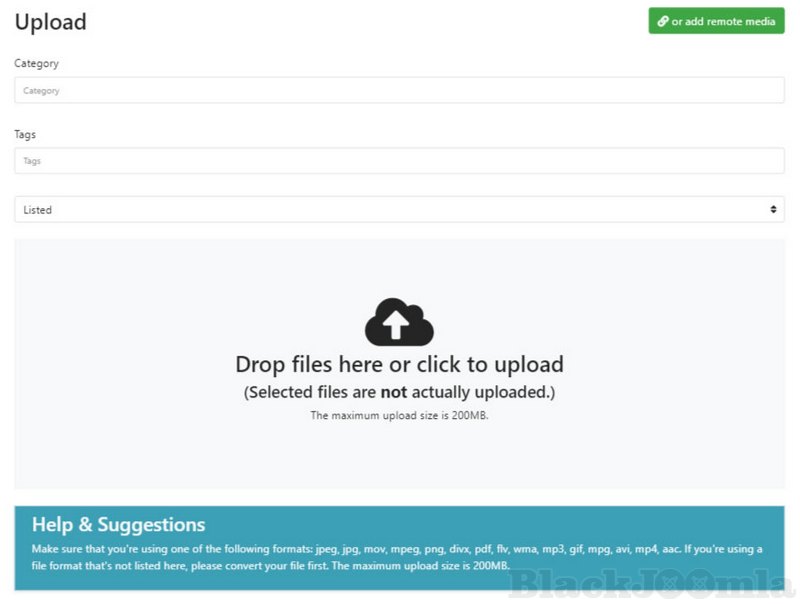
Task: Click the Category field label
Action: pos(36,64)
